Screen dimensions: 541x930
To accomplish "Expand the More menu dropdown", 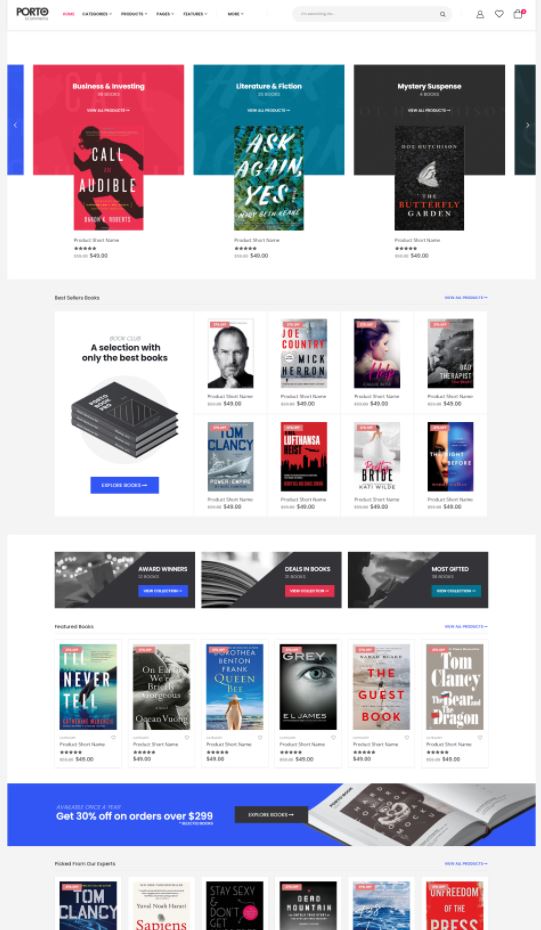I will tap(236, 14).
